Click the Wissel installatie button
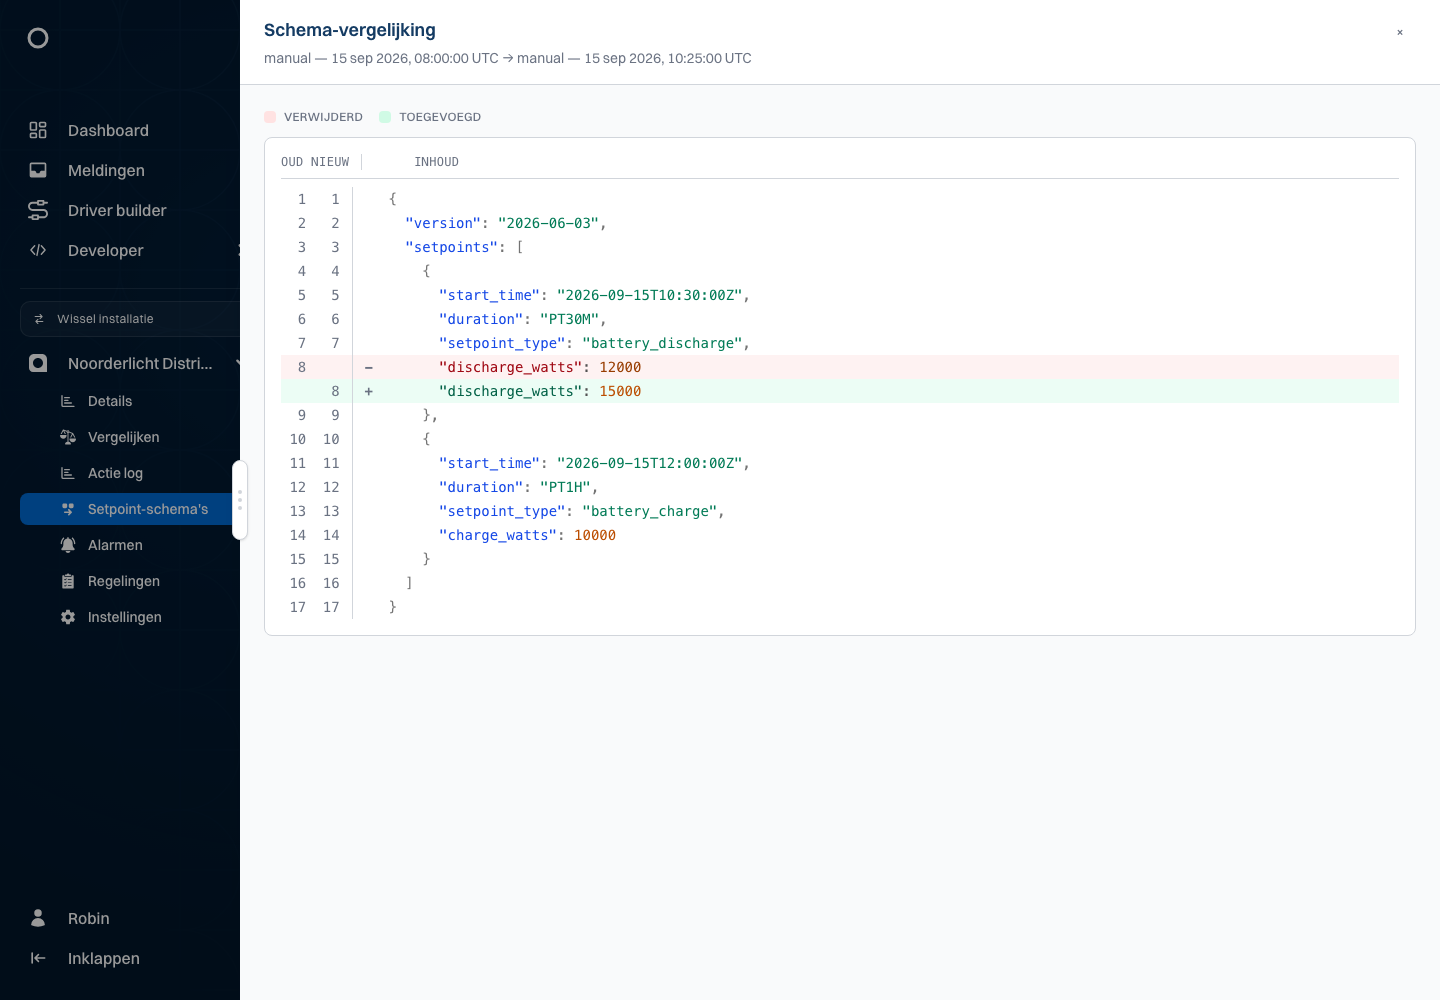This screenshot has height=1000, width=1440. (130, 319)
